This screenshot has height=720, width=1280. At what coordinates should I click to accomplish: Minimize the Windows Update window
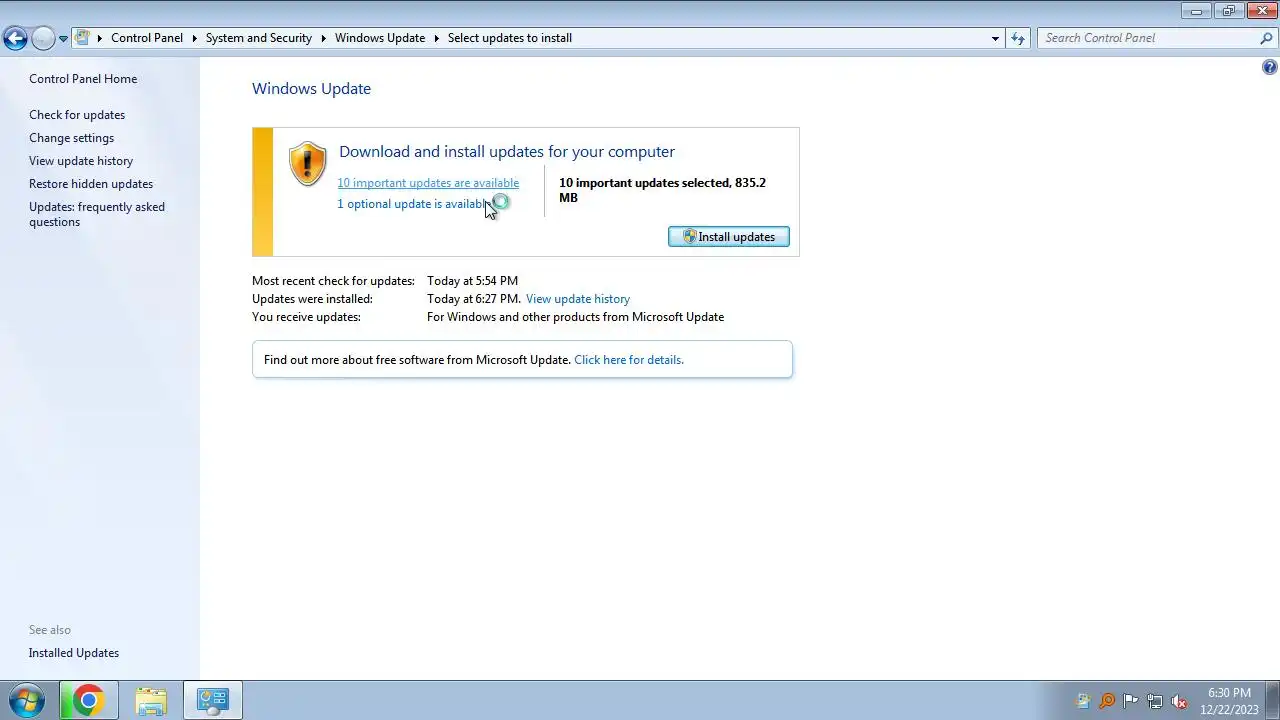pos(1196,10)
